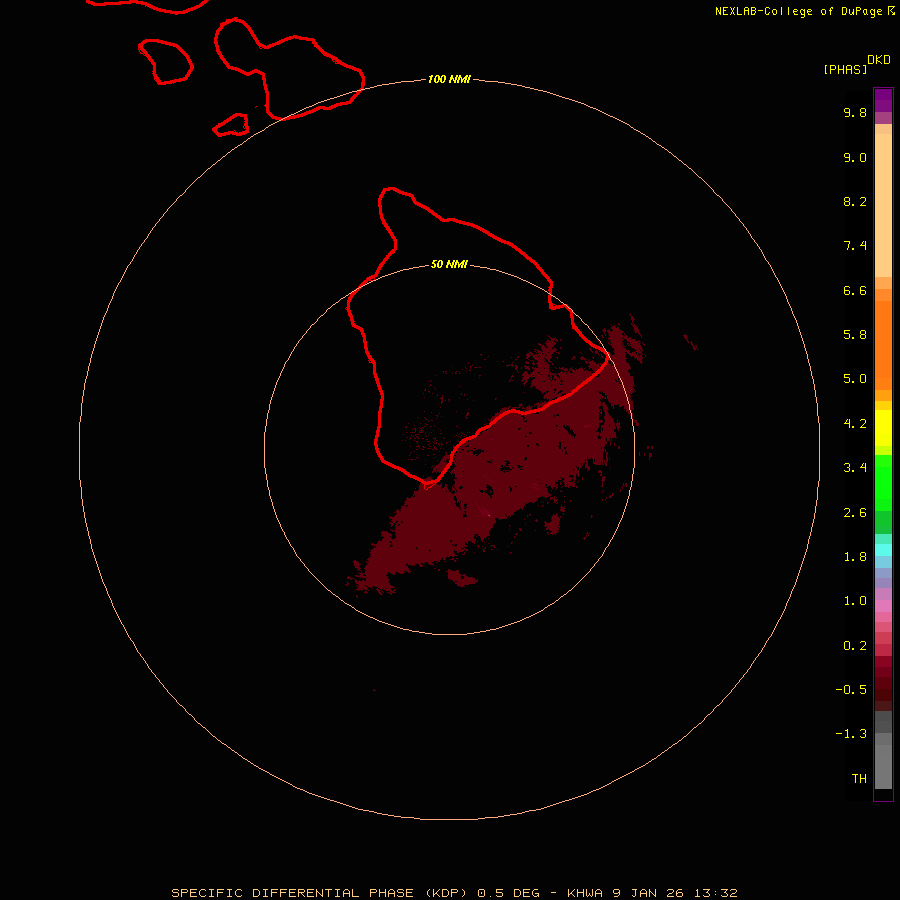Click the 5.0 color scale value
This screenshot has width=900, height=900.
point(855,379)
